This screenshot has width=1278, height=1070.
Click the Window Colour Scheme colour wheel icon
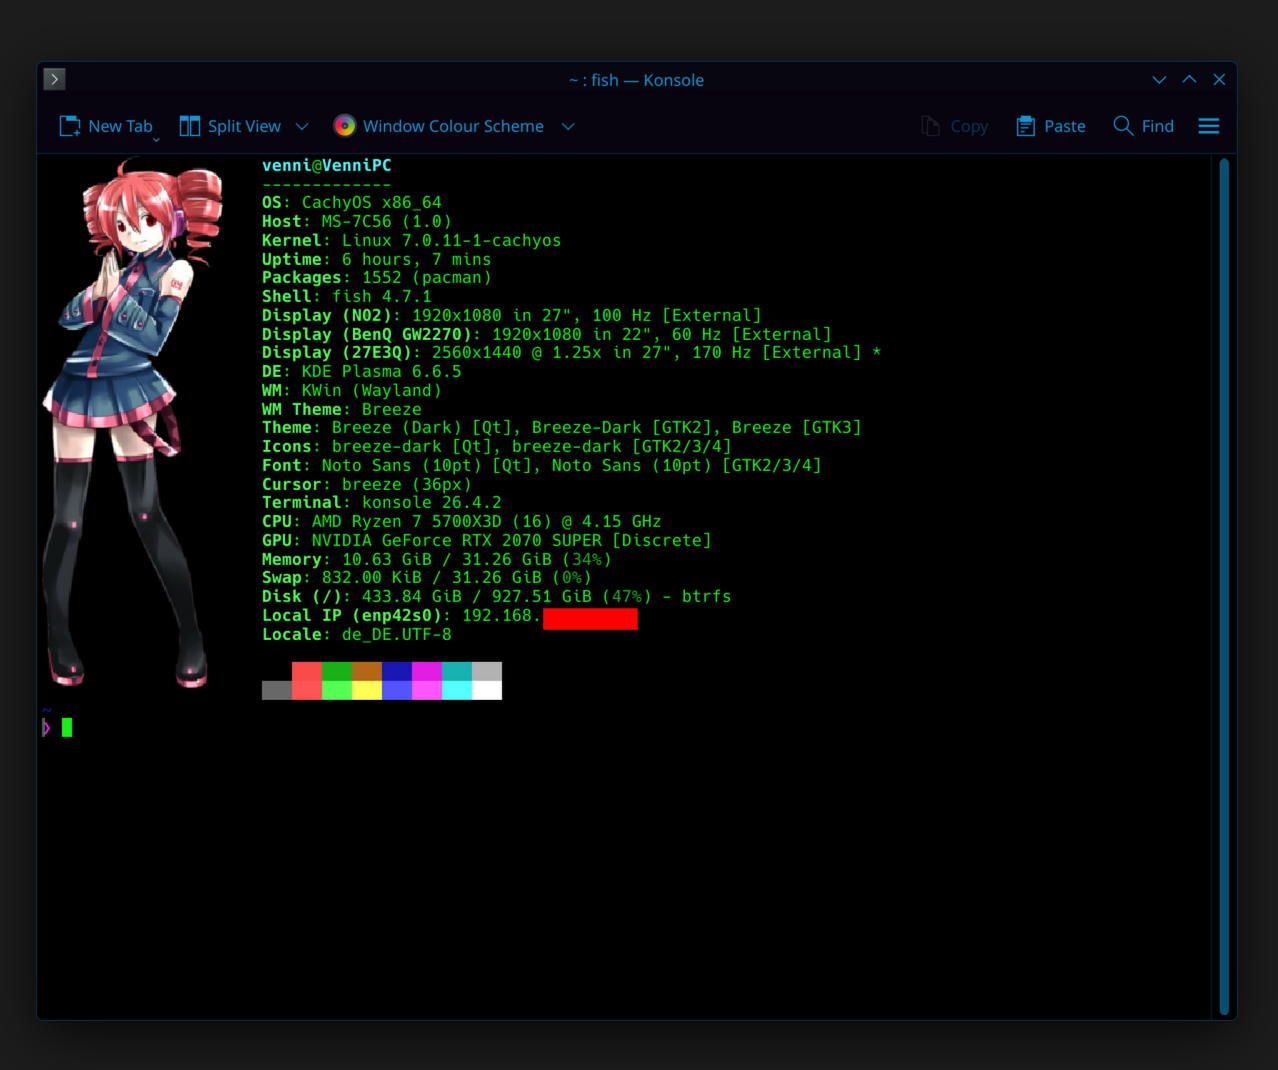point(344,126)
